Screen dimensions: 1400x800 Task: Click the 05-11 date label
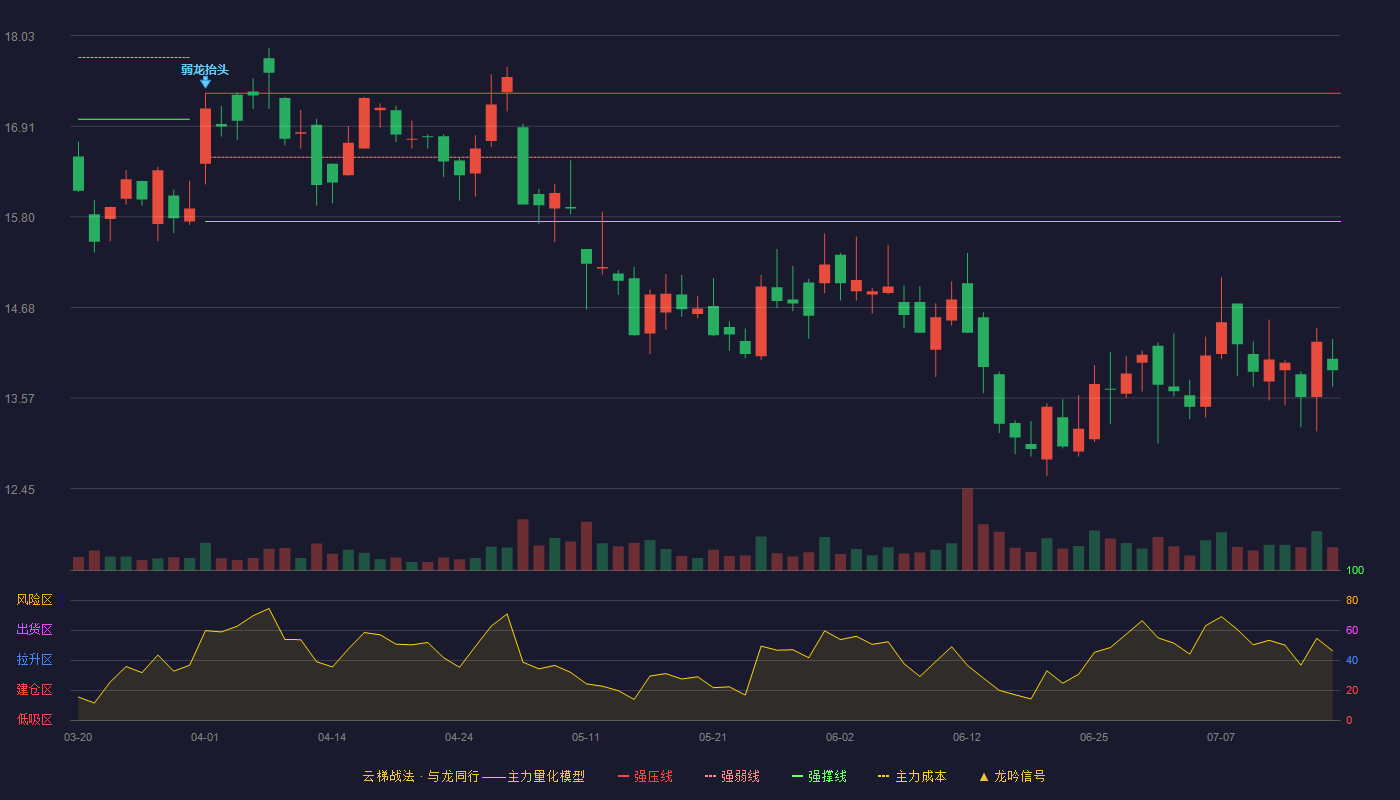pyautogui.click(x=586, y=737)
